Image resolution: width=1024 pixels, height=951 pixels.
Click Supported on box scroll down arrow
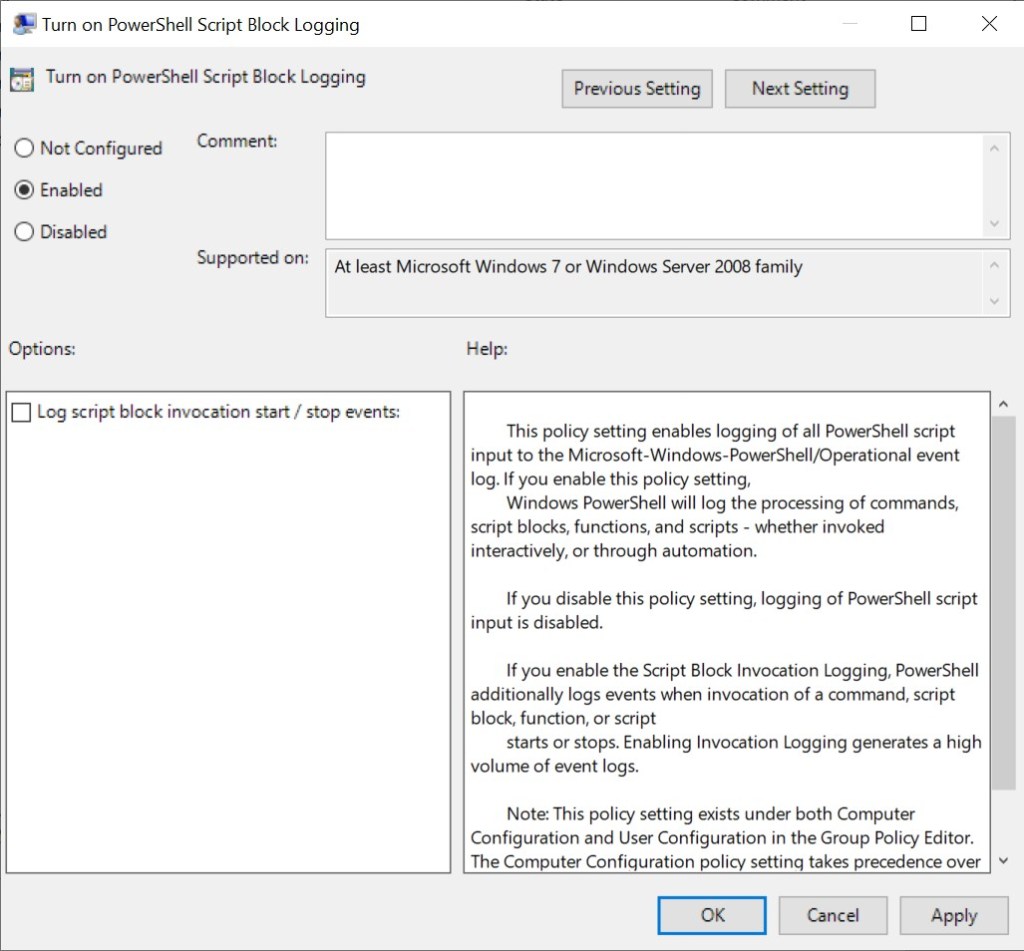pos(993,301)
